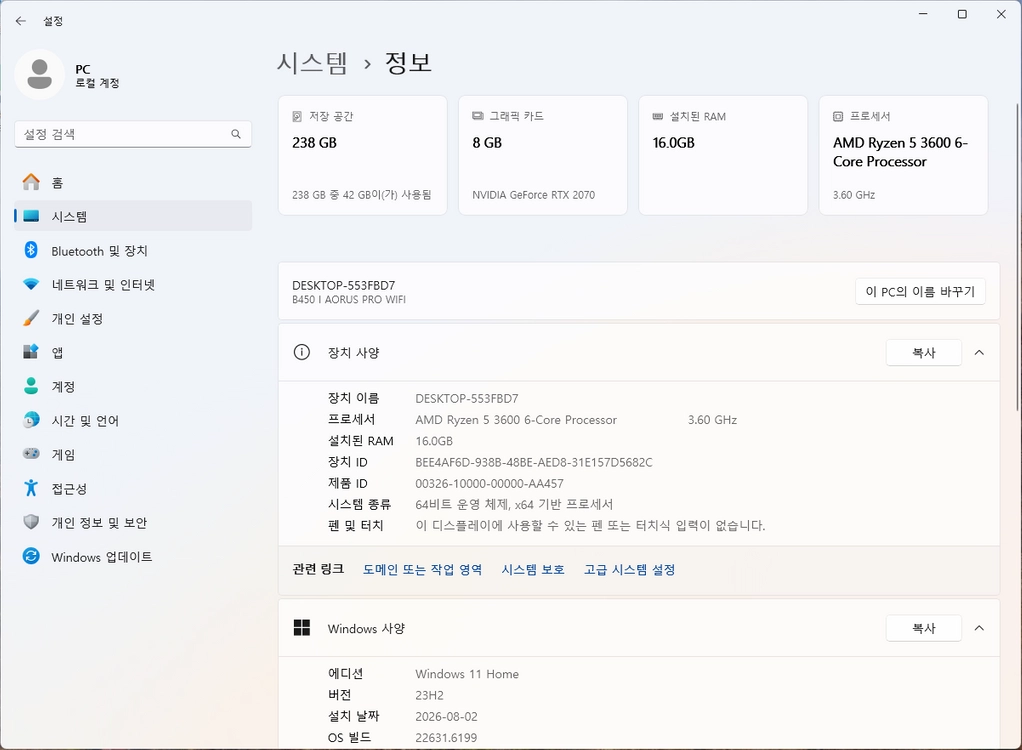The height and width of the screenshot is (750, 1022).
Task: Open the 그래픽 카드 8 GB card
Action: pos(543,155)
